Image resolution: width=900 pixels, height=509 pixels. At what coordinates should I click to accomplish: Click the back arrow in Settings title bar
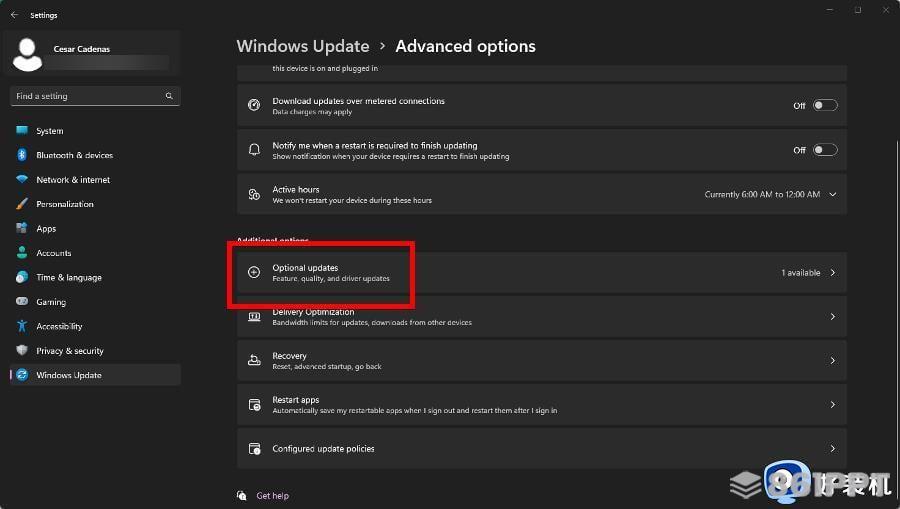[x=14, y=15]
